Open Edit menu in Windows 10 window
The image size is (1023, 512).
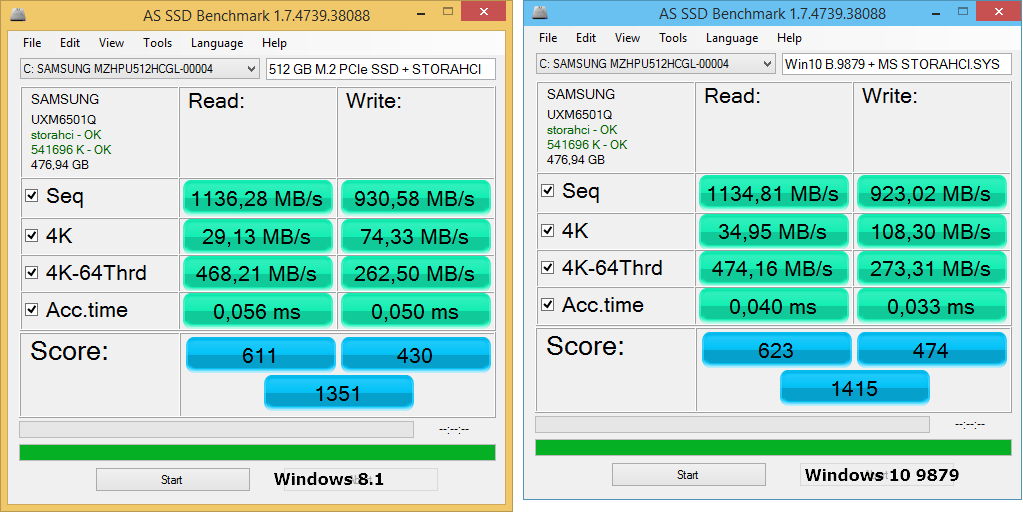tap(586, 38)
